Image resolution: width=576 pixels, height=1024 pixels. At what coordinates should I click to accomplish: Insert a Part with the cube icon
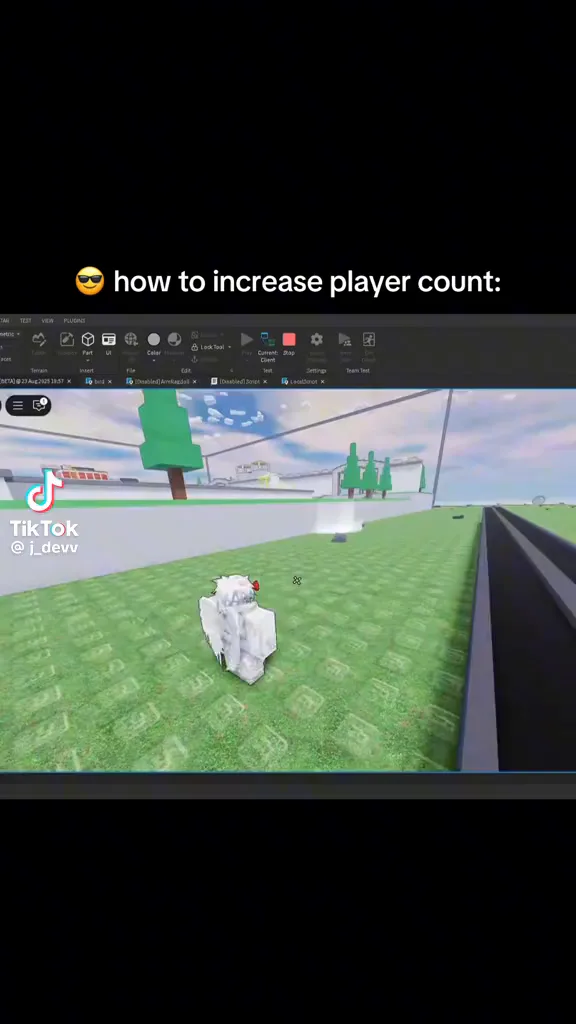point(88,339)
